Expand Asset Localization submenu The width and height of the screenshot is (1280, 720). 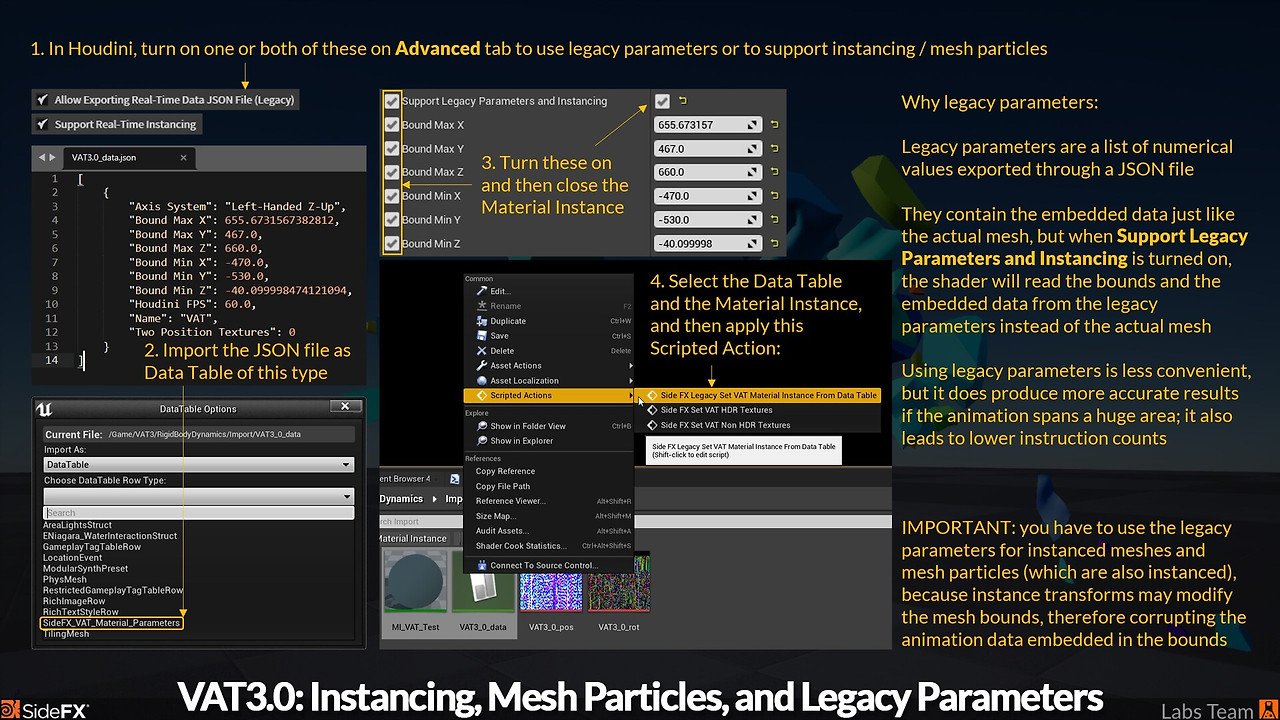pos(549,381)
